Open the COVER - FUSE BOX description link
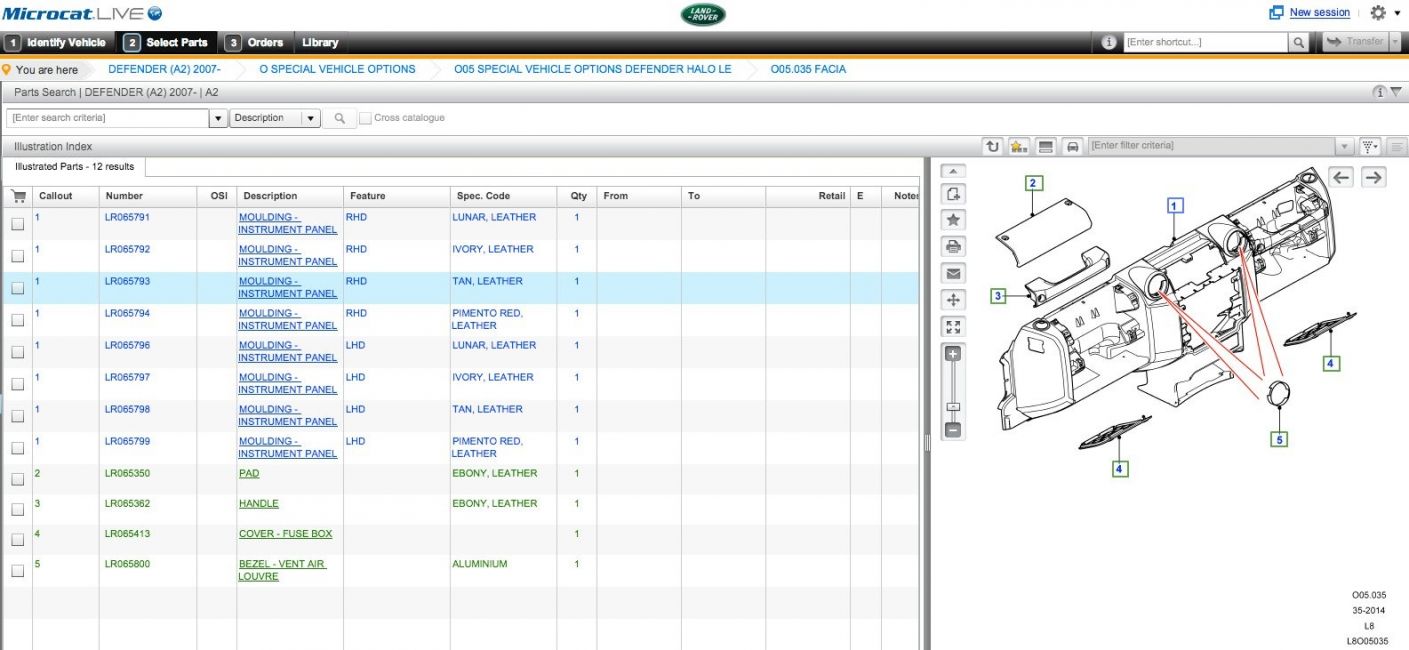The image size is (1409, 650). point(285,534)
